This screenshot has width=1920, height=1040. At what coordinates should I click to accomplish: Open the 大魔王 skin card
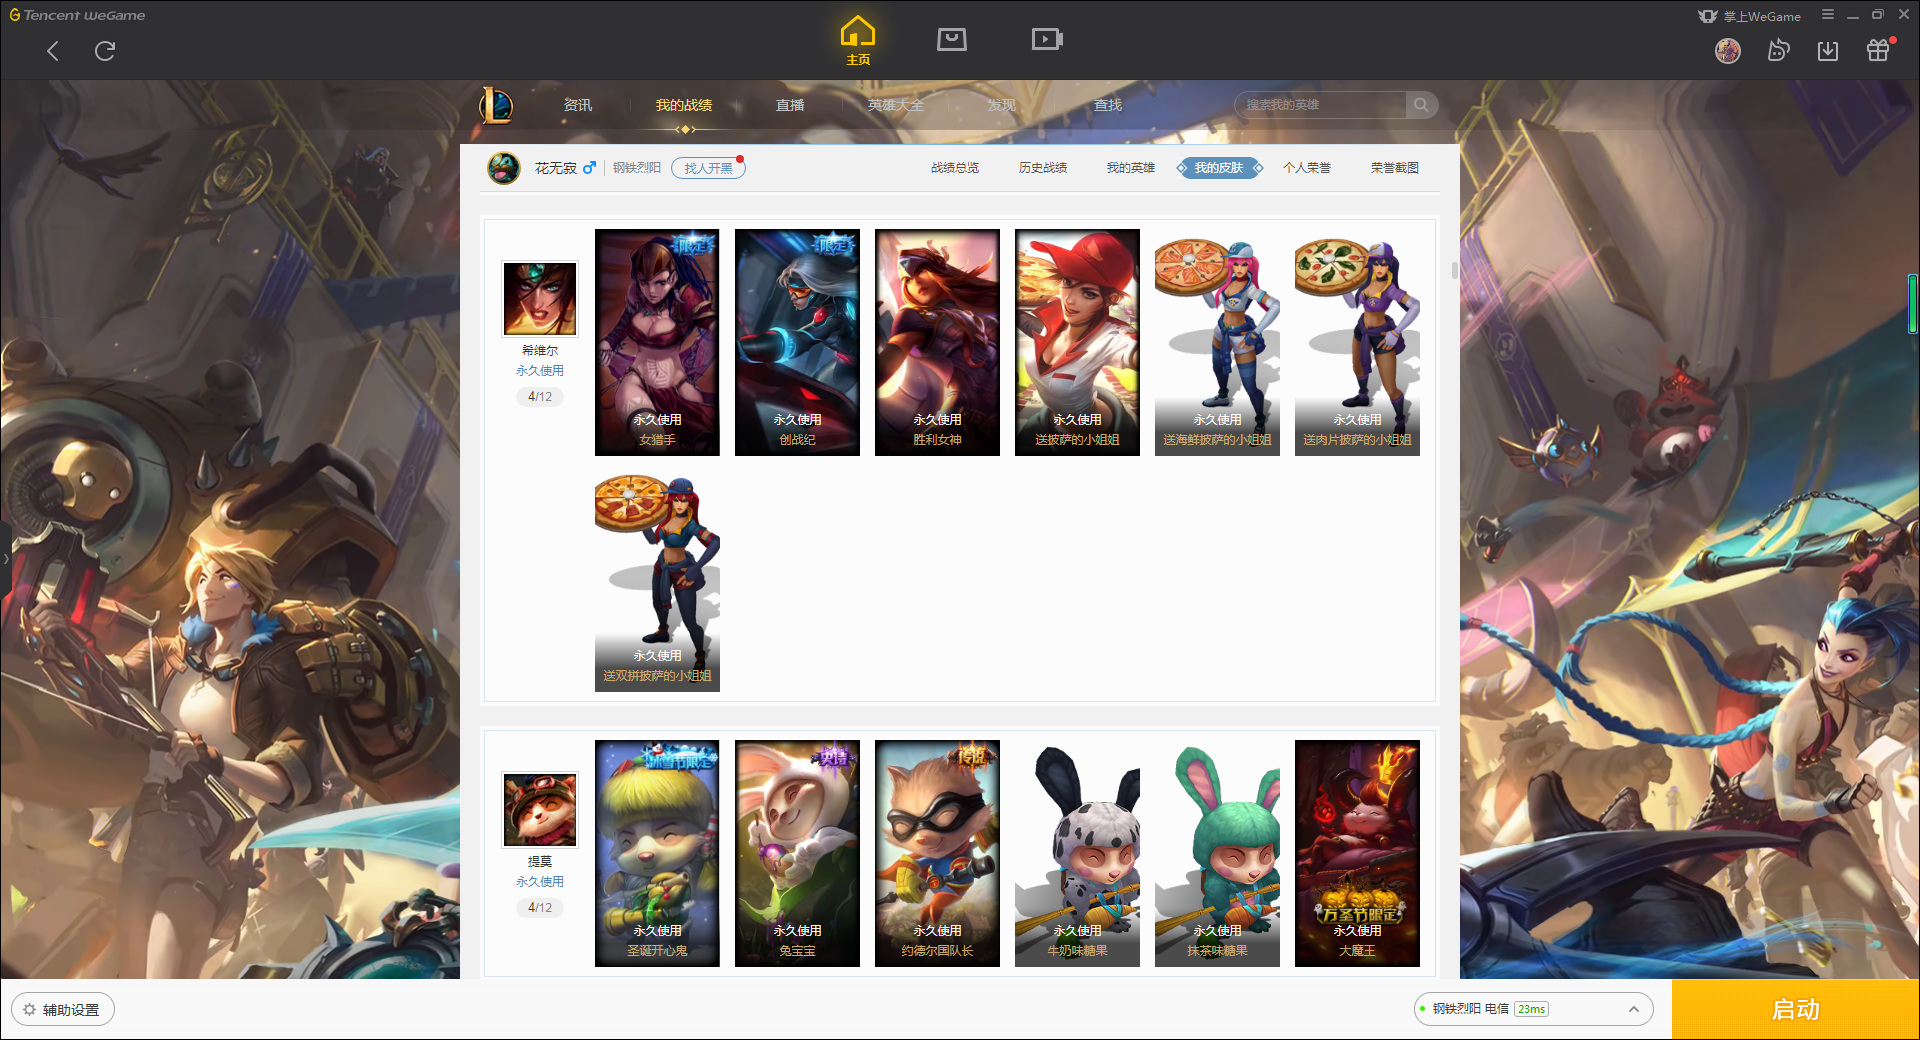(1357, 853)
